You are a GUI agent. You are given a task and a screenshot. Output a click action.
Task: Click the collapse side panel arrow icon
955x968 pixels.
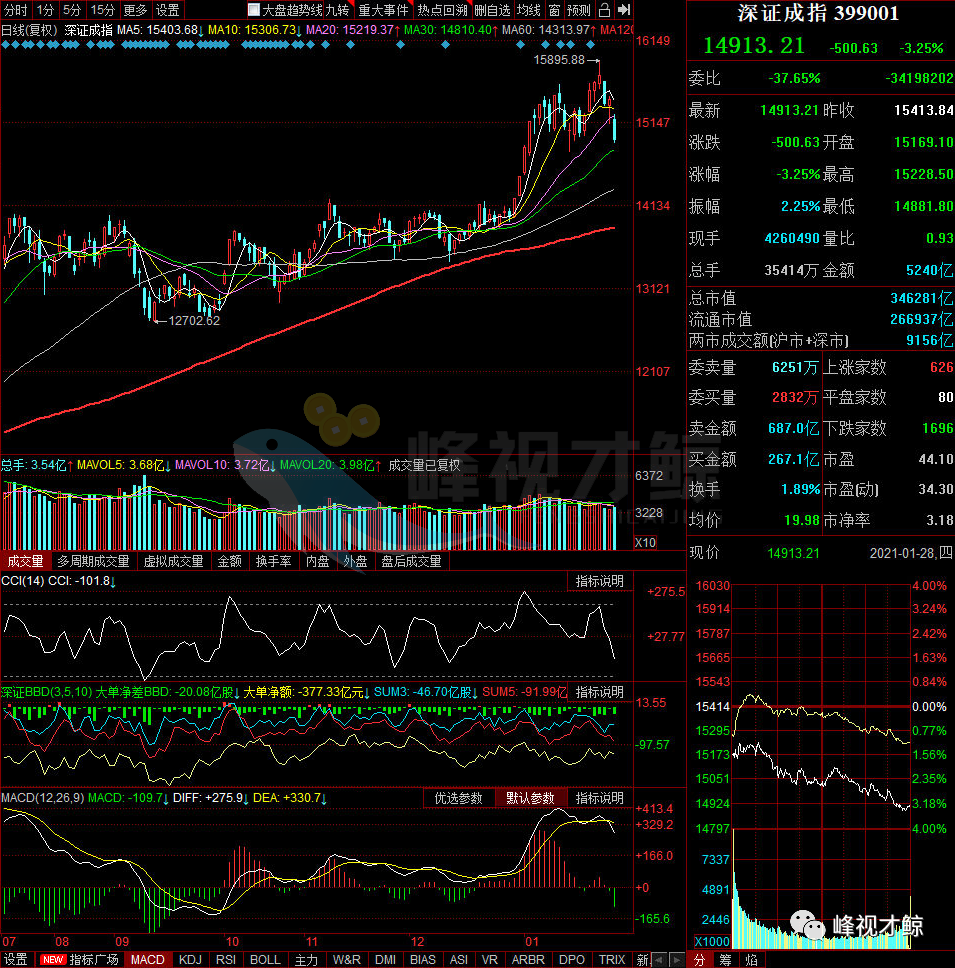[624, 10]
